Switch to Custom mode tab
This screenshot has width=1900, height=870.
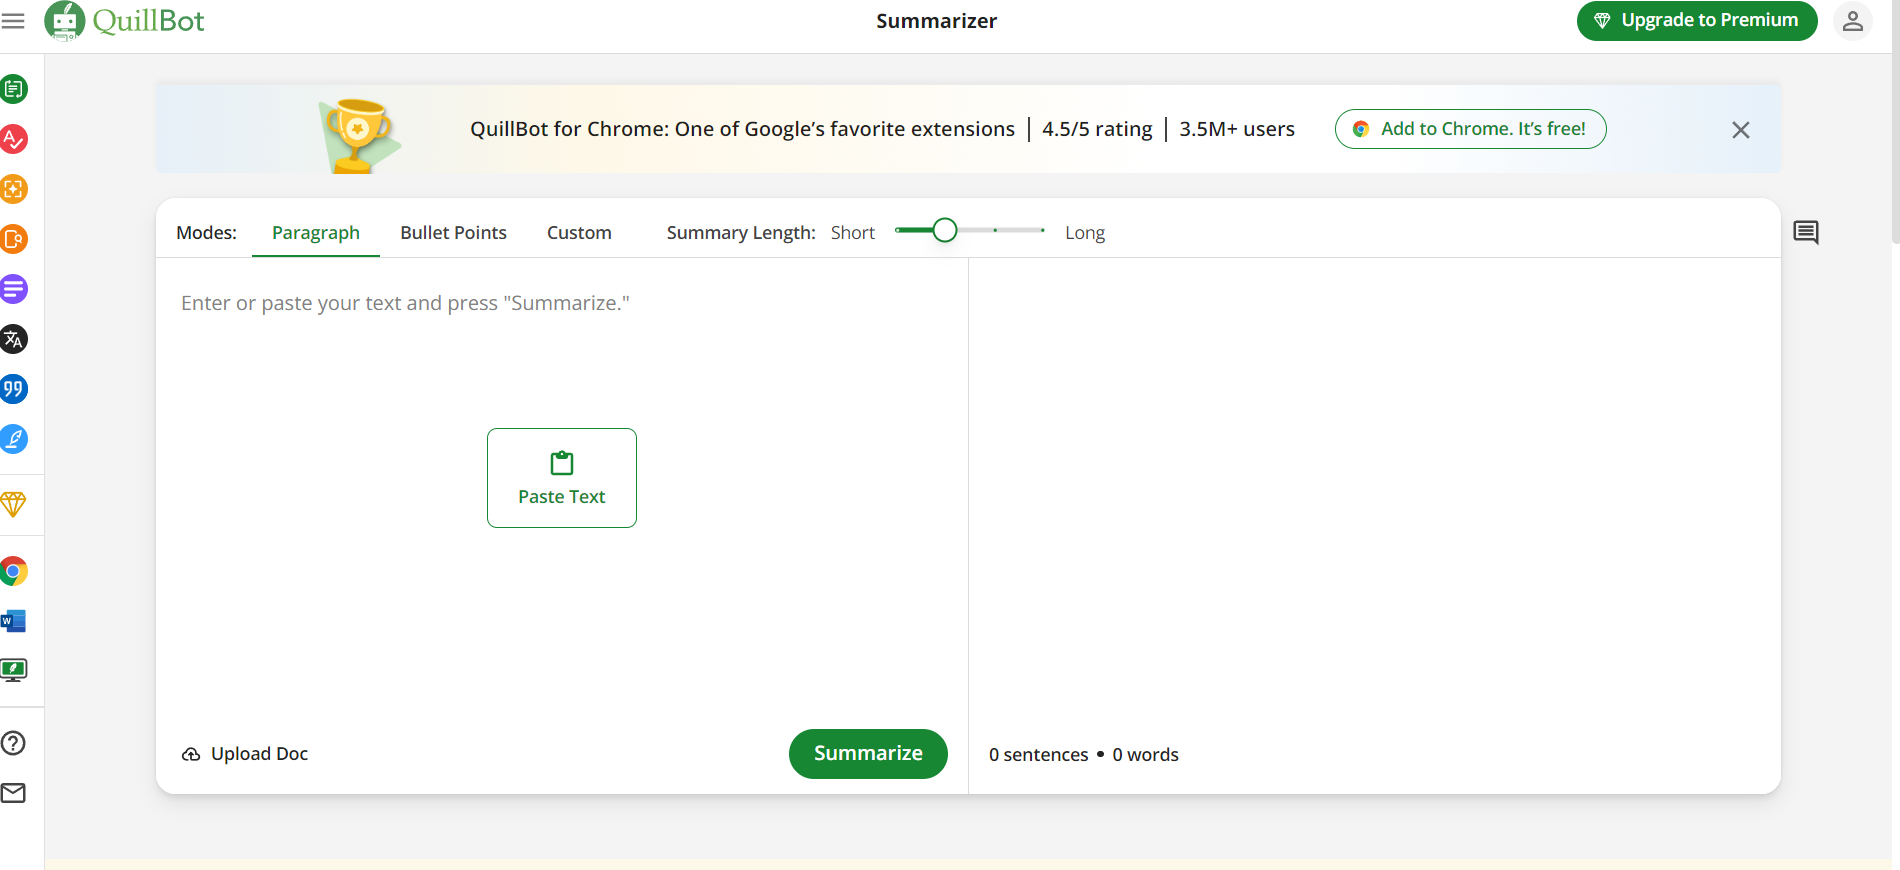coord(579,233)
